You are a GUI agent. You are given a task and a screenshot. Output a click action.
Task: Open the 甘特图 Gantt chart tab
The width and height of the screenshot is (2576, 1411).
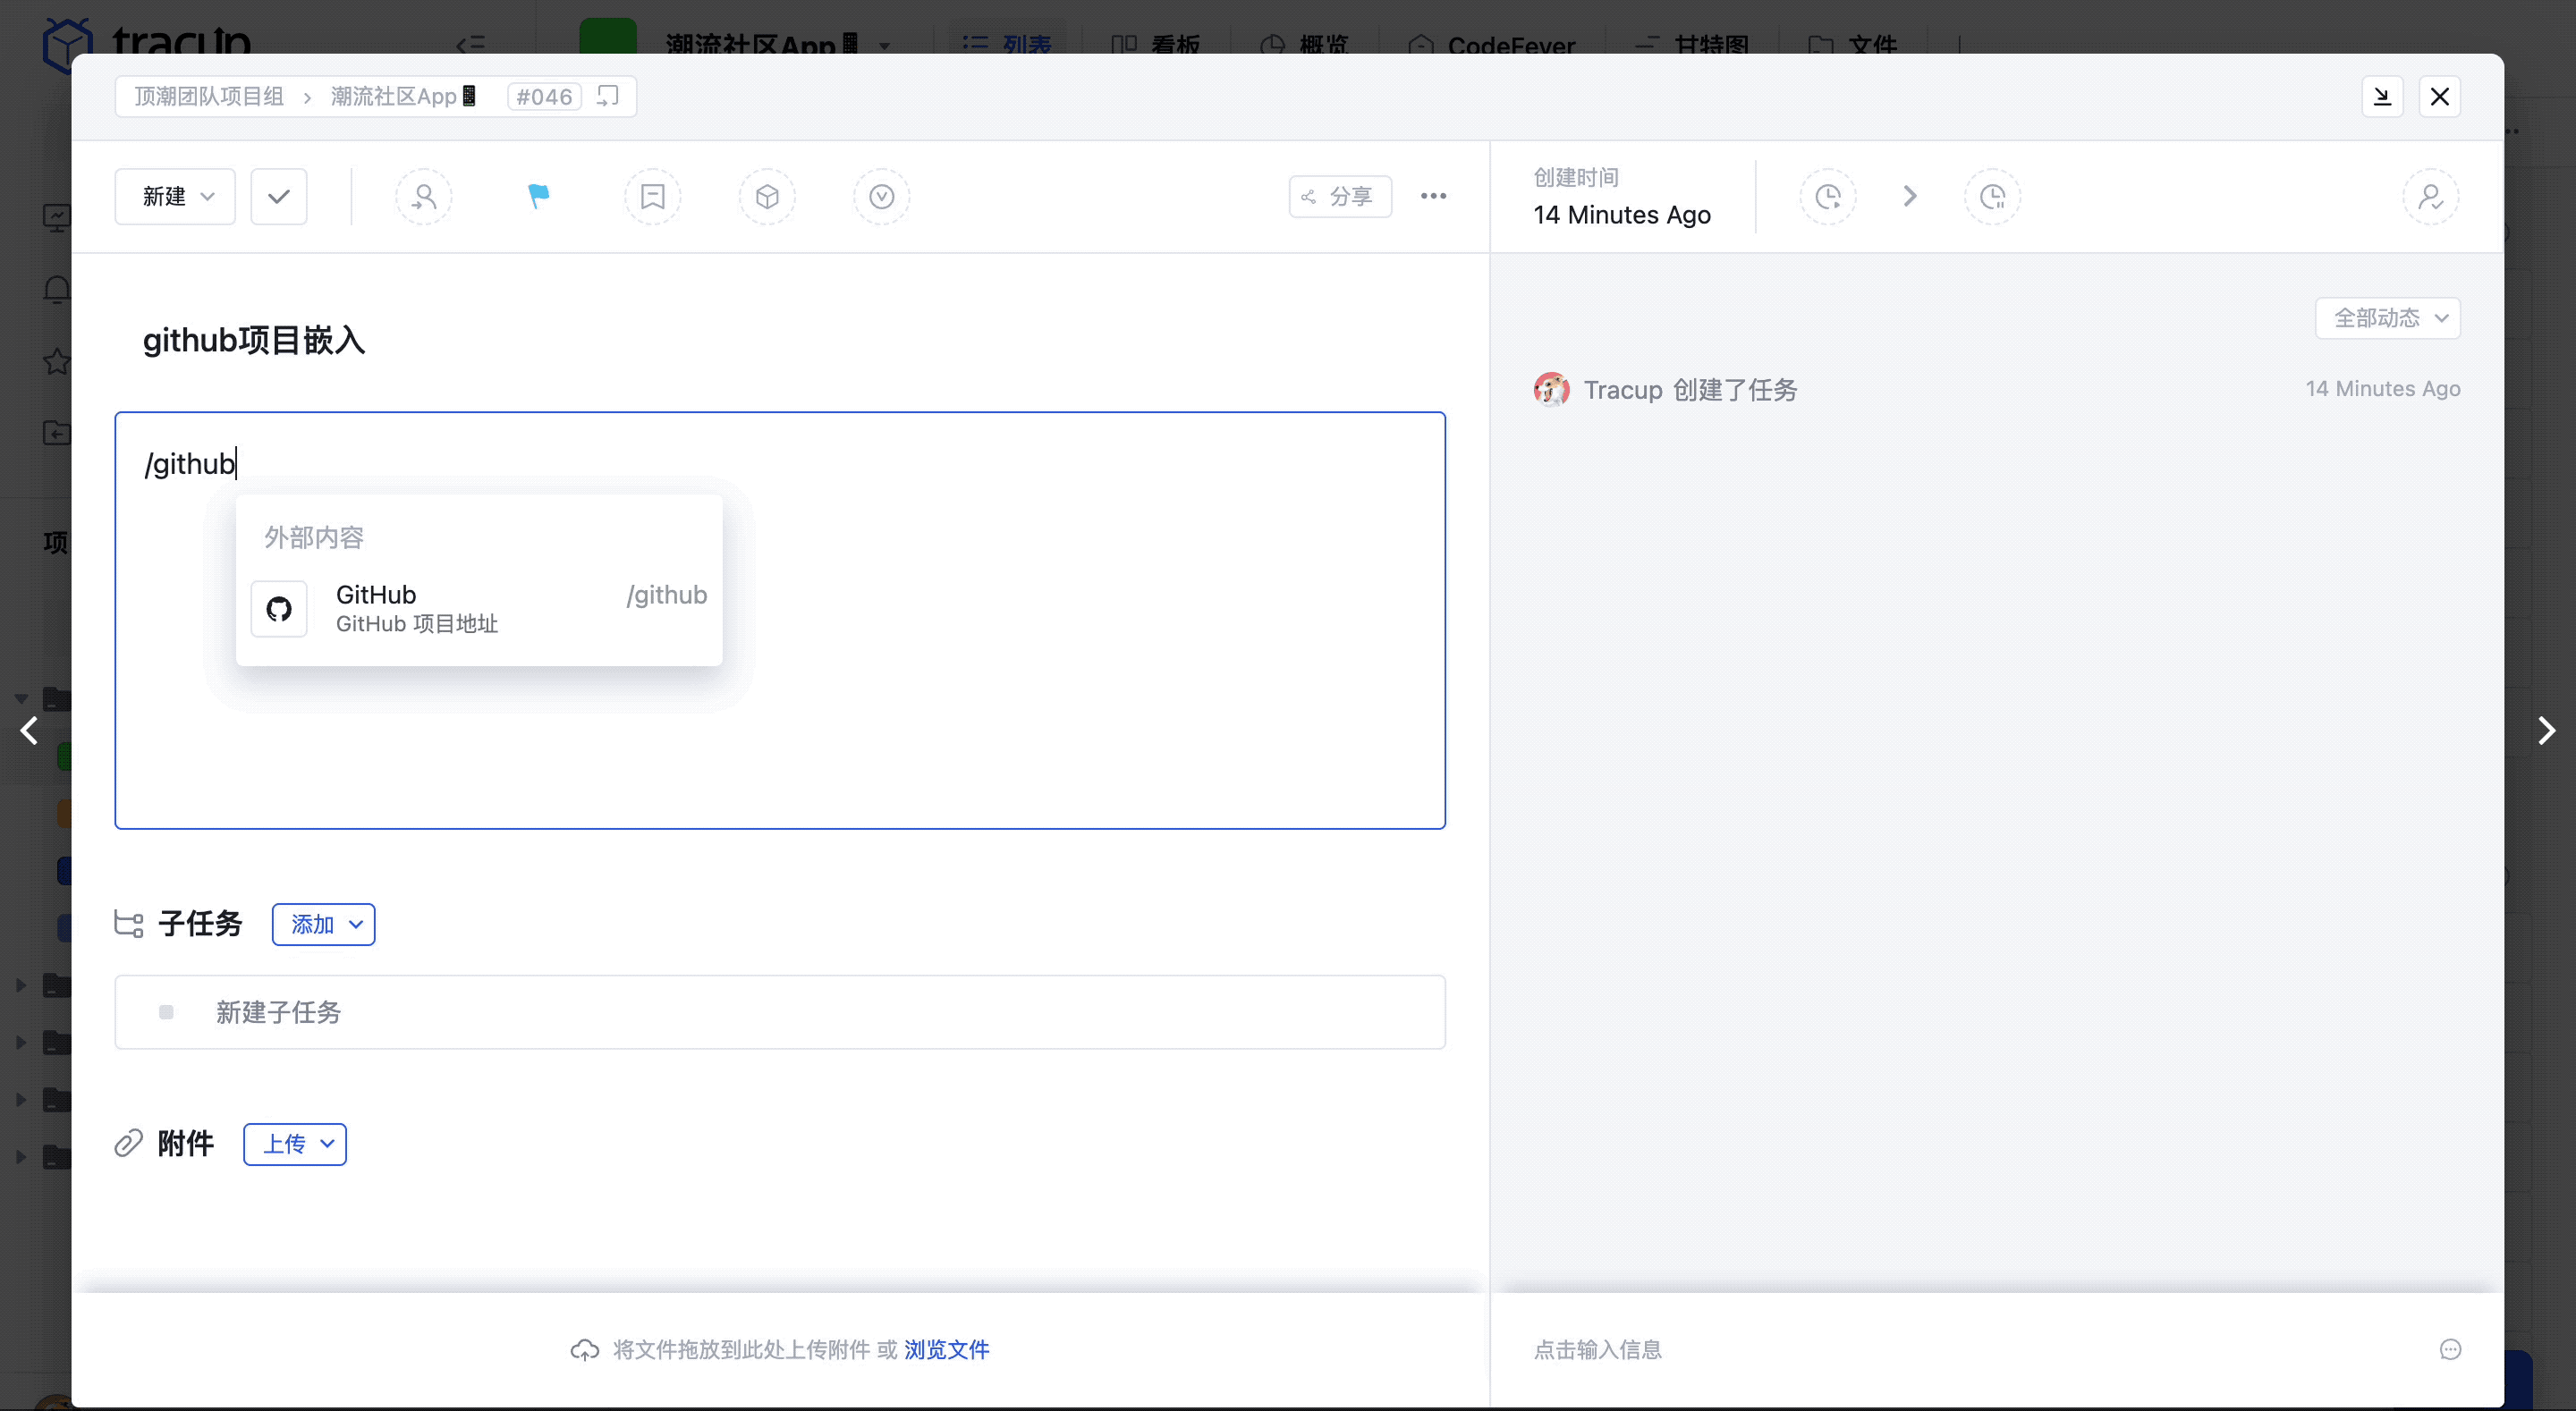1688,44
